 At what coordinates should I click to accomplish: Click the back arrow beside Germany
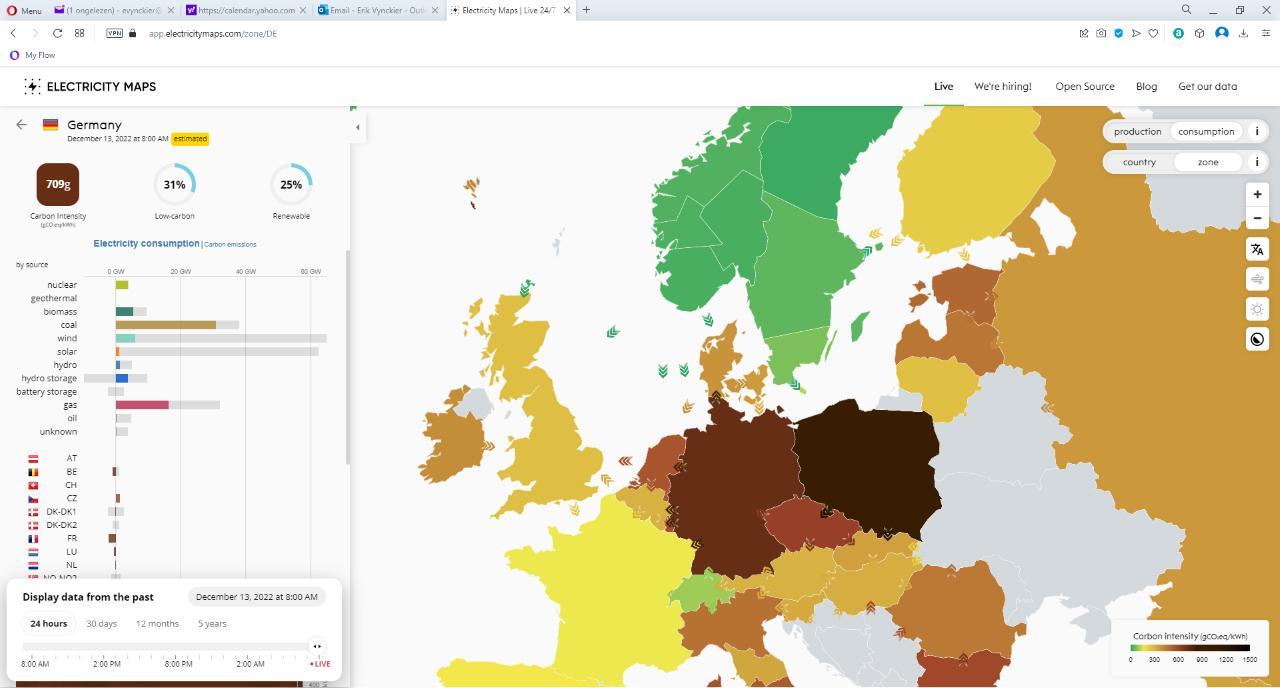click(21, 125)
